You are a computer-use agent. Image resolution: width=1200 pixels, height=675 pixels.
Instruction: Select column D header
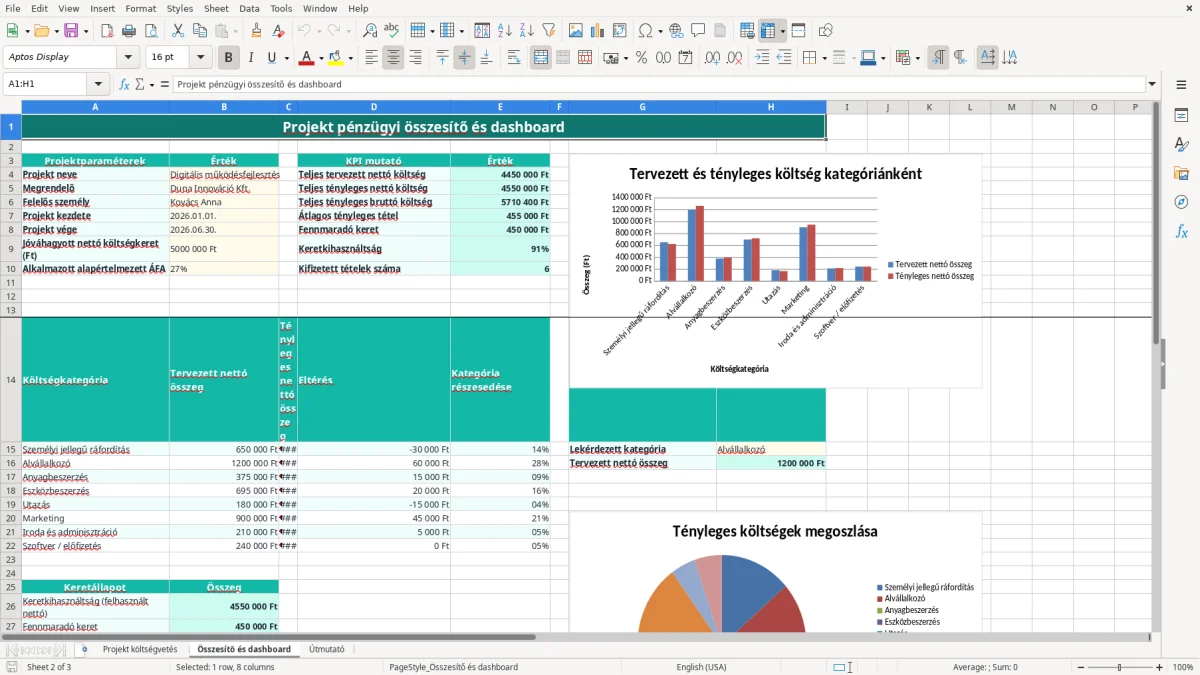tap(374, 107)
